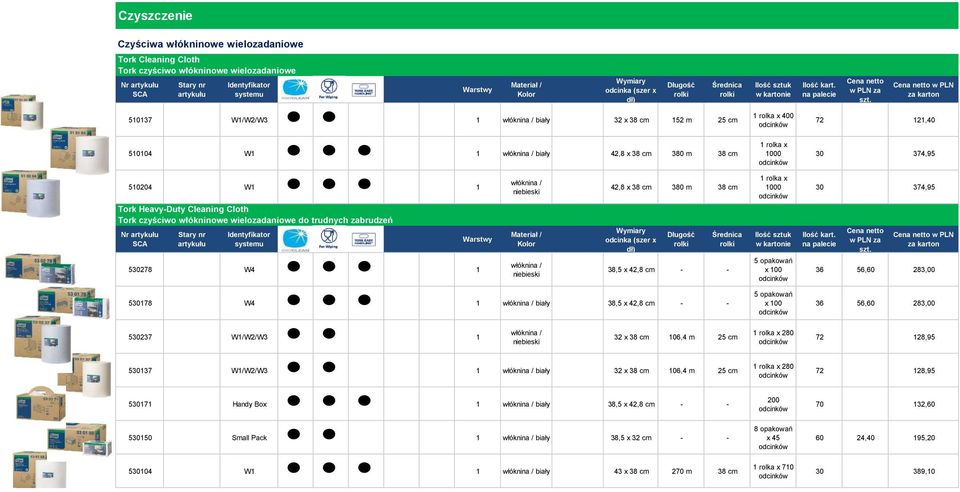Image resolution: width=960 pixels, height=492 pixels.
Task: Click carton price 283,00 in row 530278
Action: coord(924,270)
